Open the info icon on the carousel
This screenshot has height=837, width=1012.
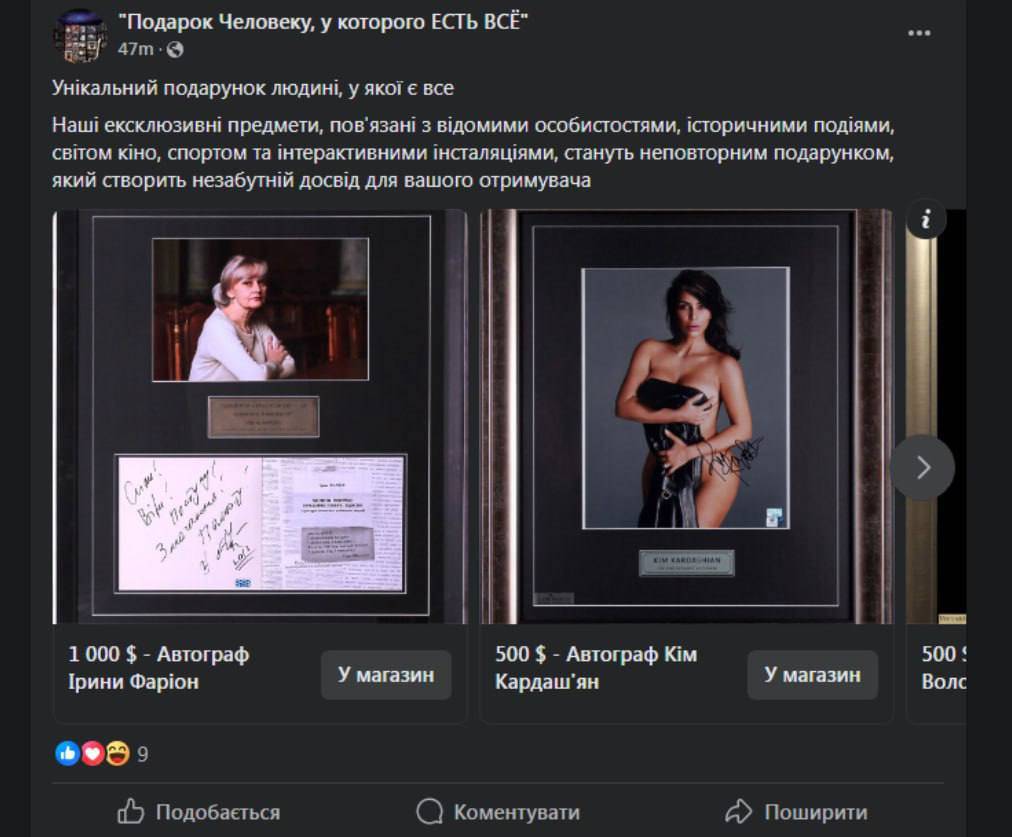pos(926,219)
